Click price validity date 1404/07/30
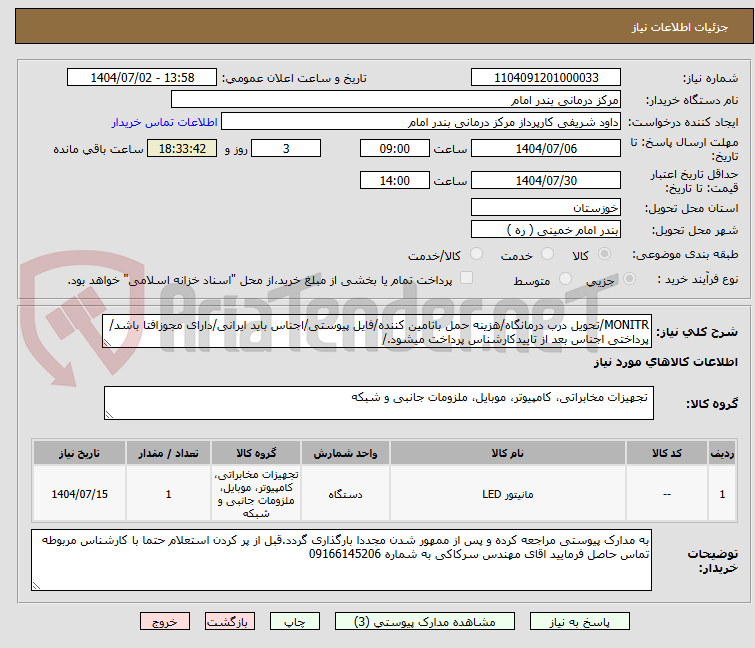The image size is (755, 648). (546, 181)
